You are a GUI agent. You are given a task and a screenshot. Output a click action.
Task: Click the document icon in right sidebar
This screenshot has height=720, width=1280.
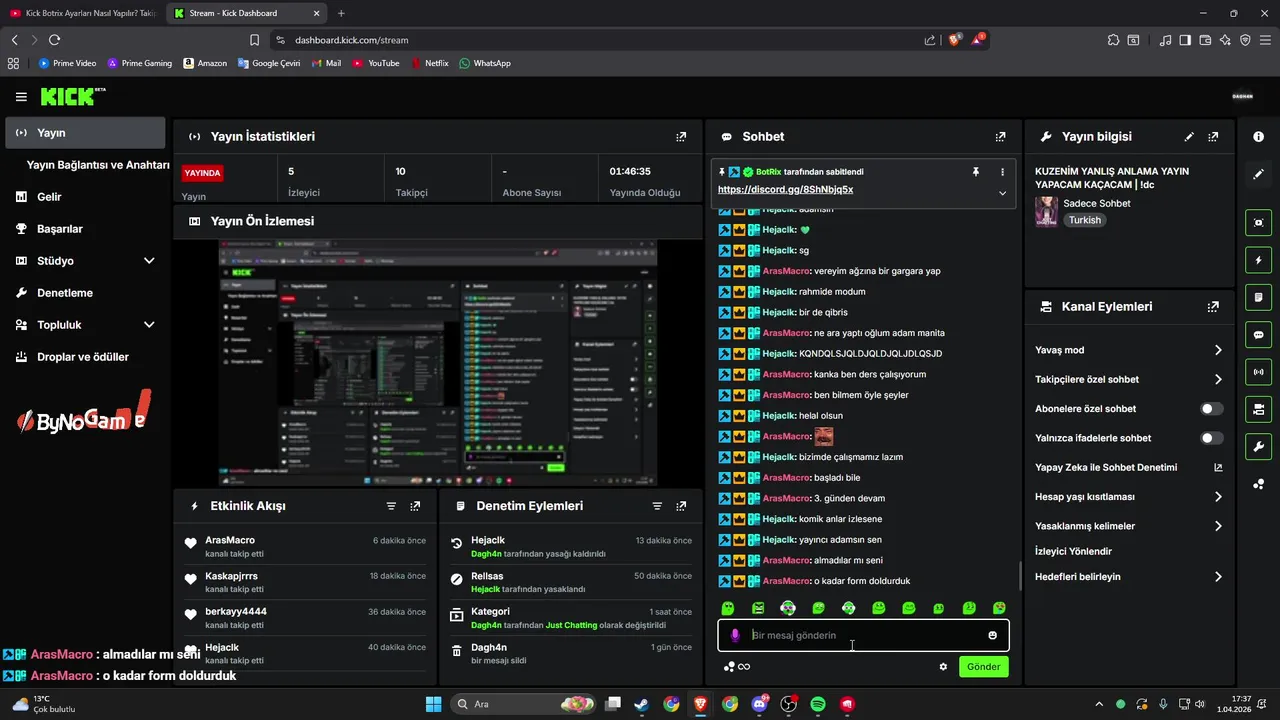[1258, 297]
